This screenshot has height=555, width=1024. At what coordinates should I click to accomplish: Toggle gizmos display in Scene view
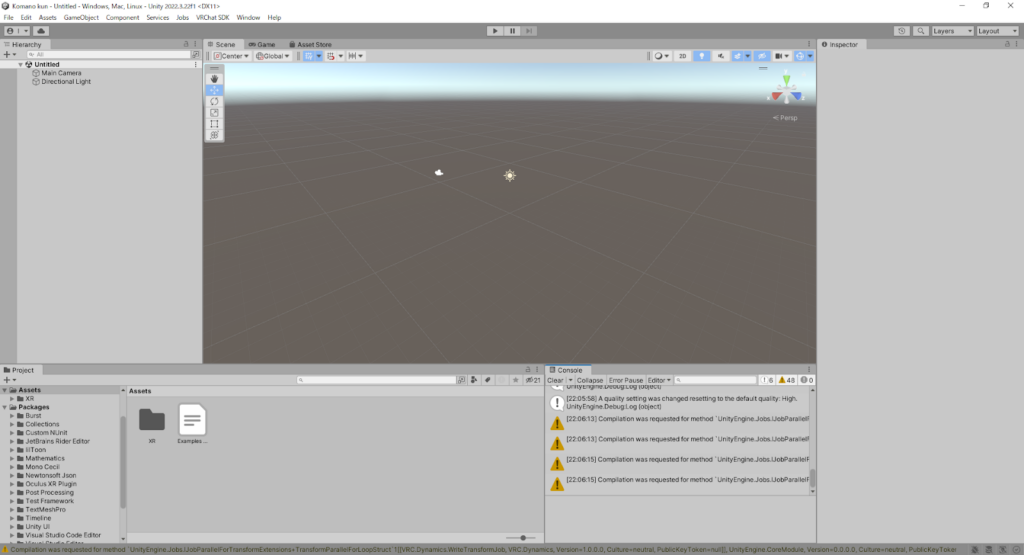pyautogui.click(x=799, y=56)
